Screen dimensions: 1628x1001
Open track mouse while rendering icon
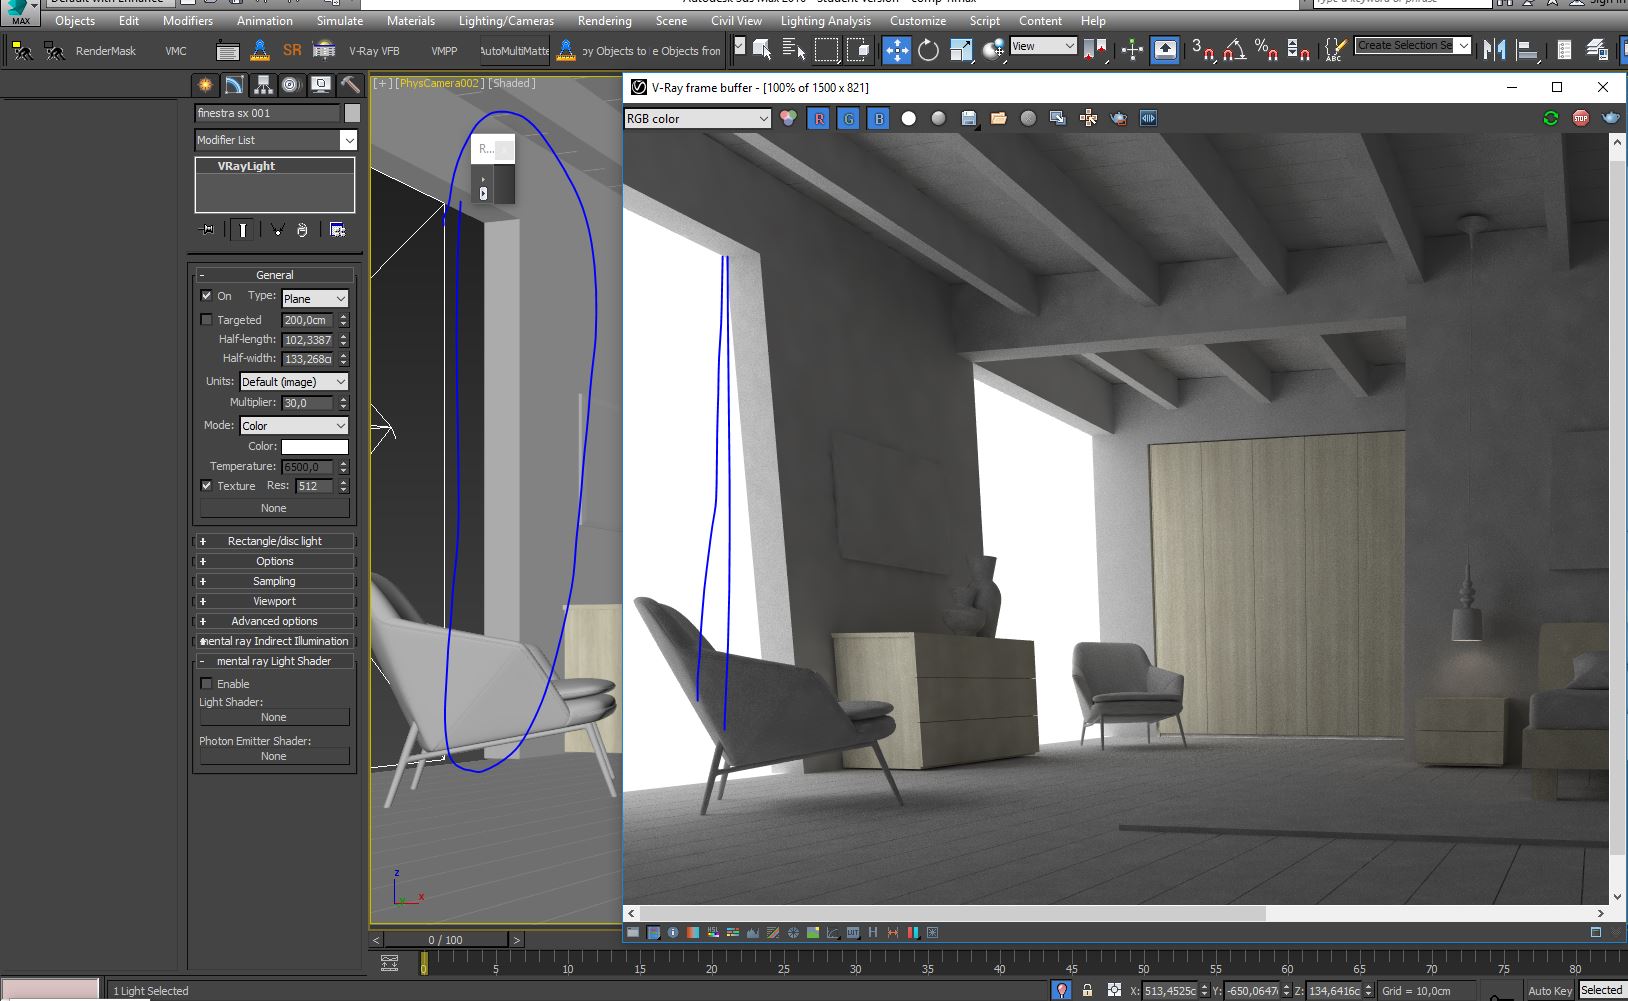point(1088,118)
